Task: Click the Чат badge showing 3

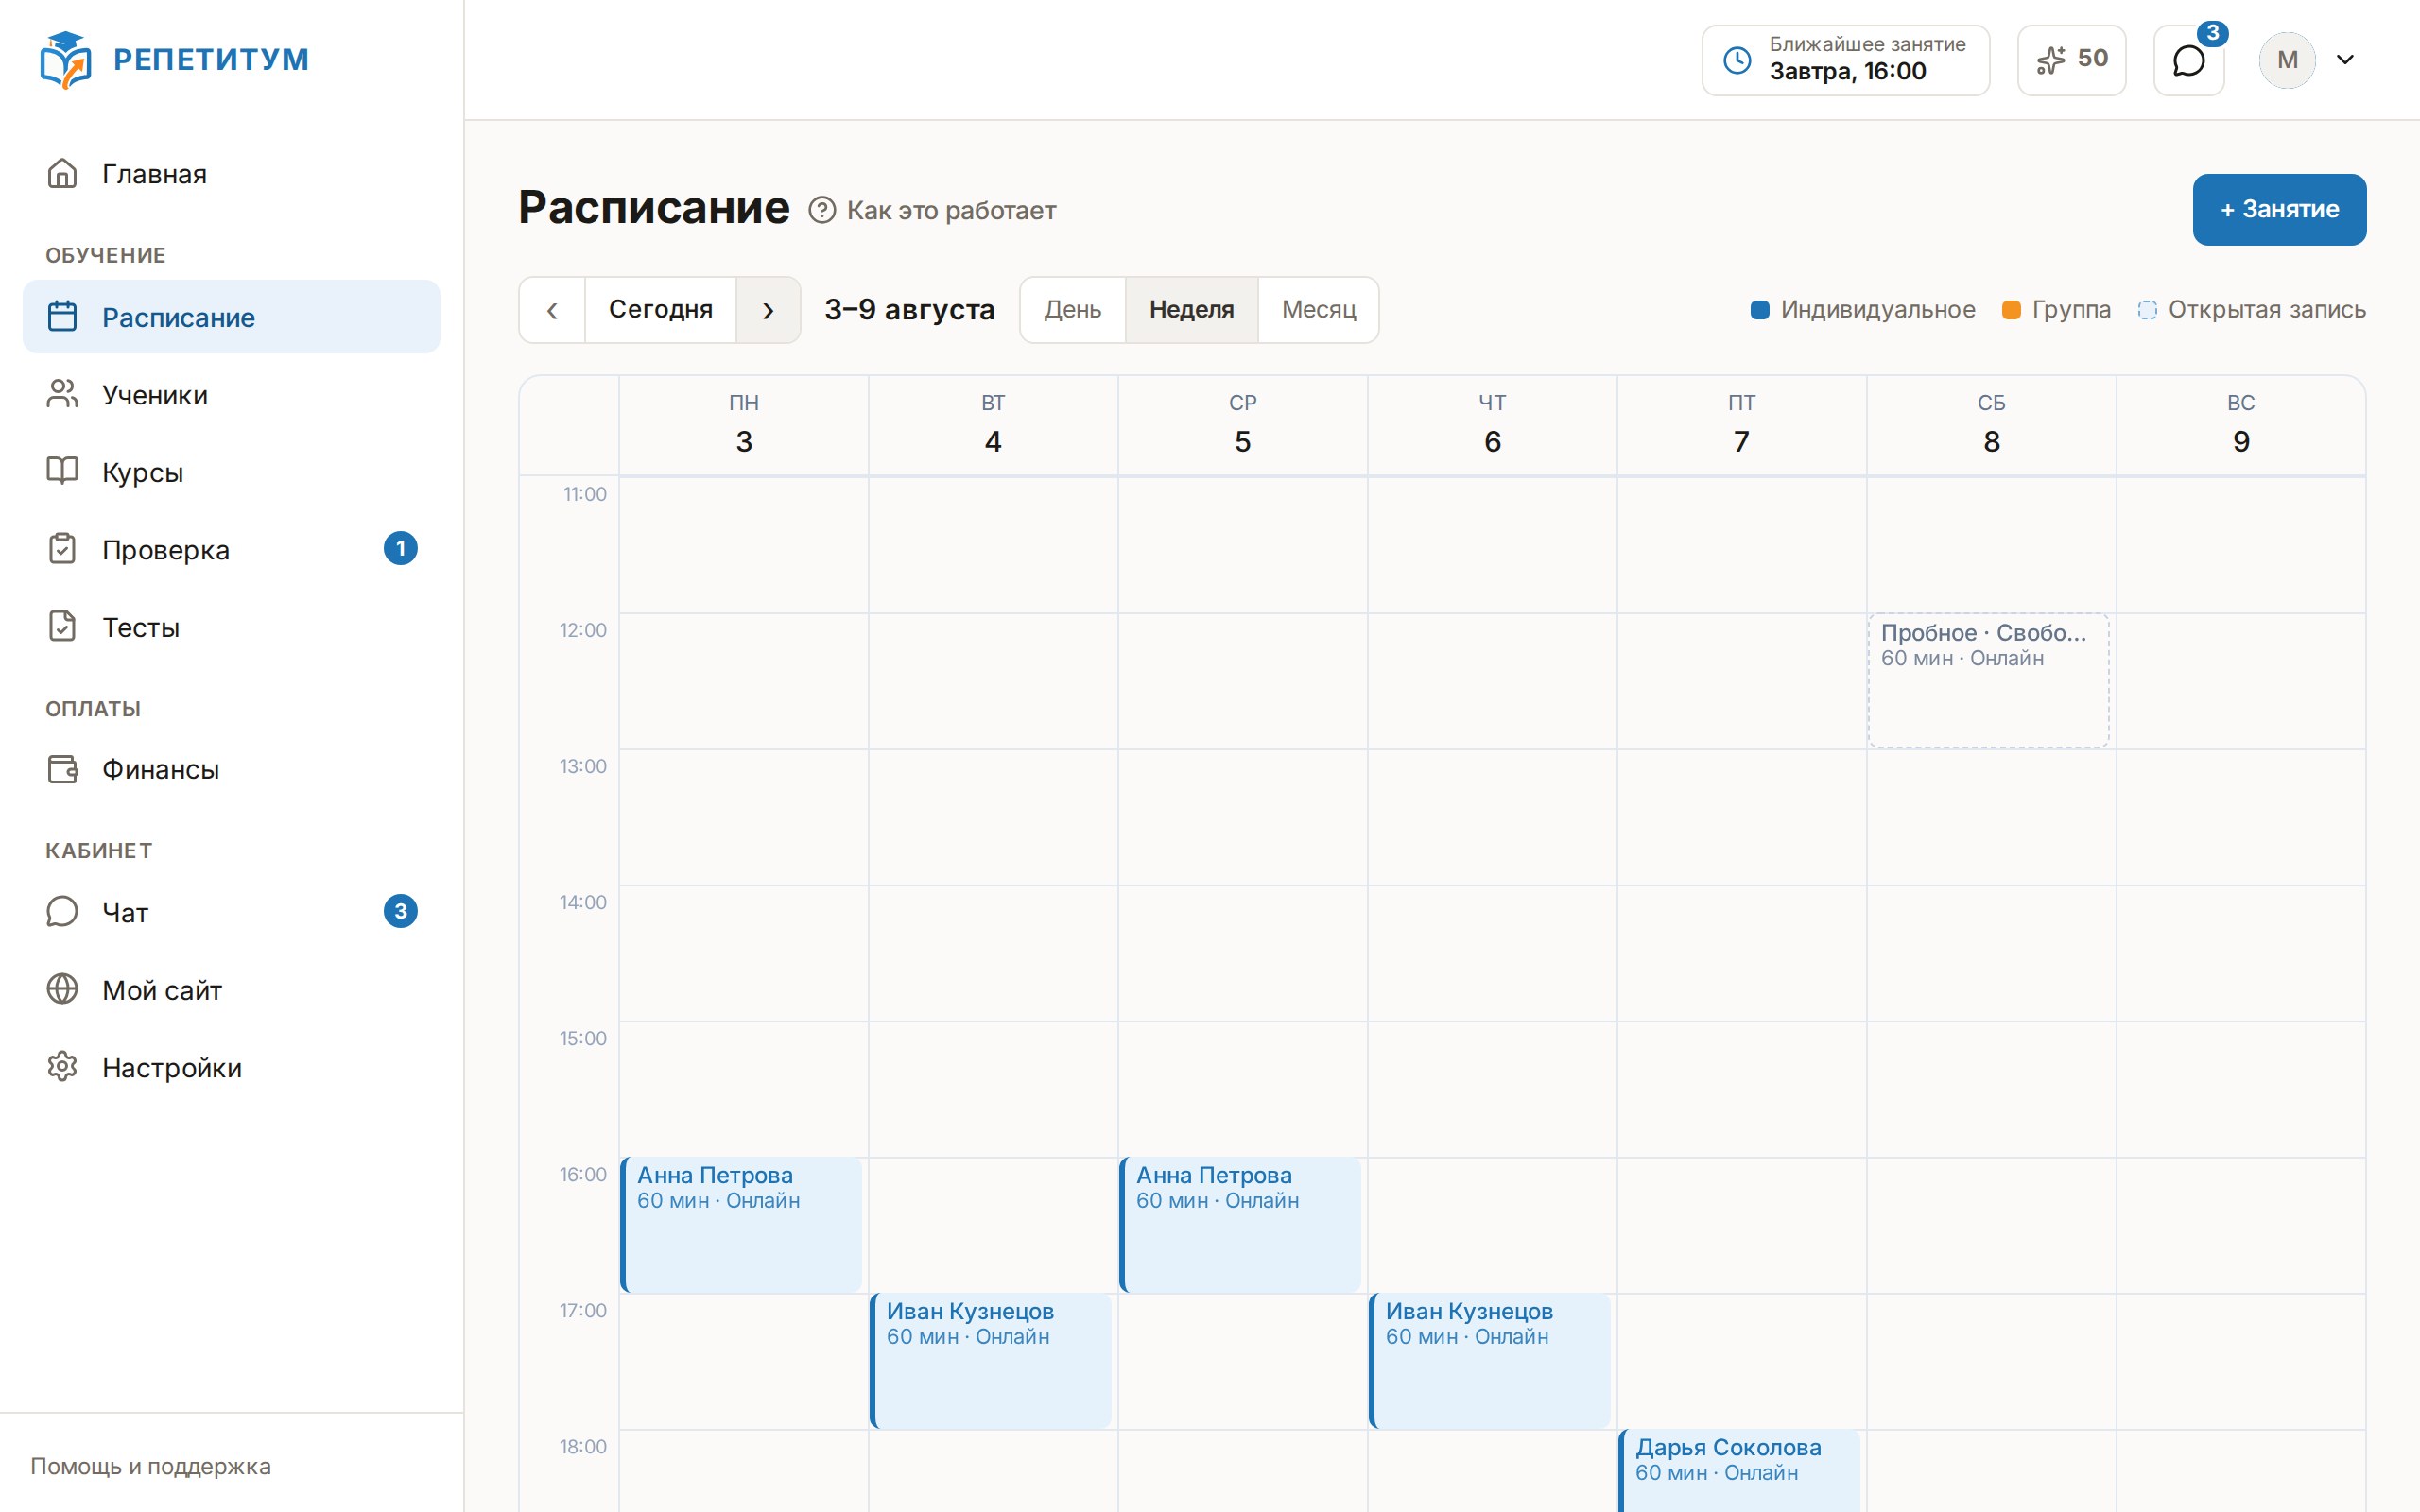Action: click(401, 911)
